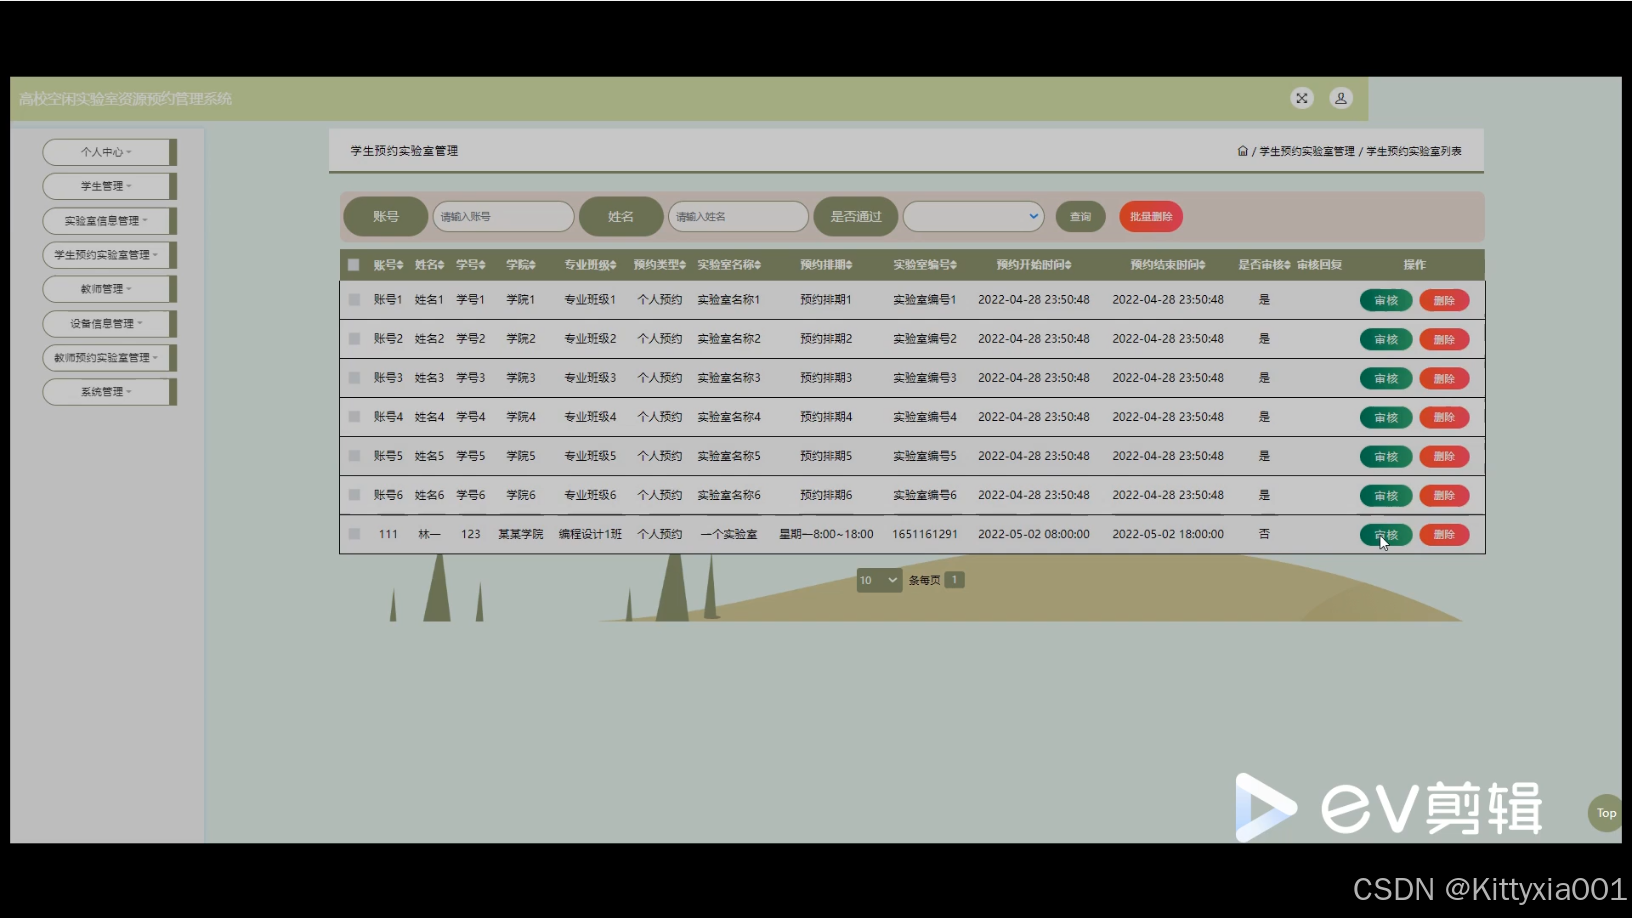Click the 请输入账号 input field
1632x918 pixels.
coord(503,217)
